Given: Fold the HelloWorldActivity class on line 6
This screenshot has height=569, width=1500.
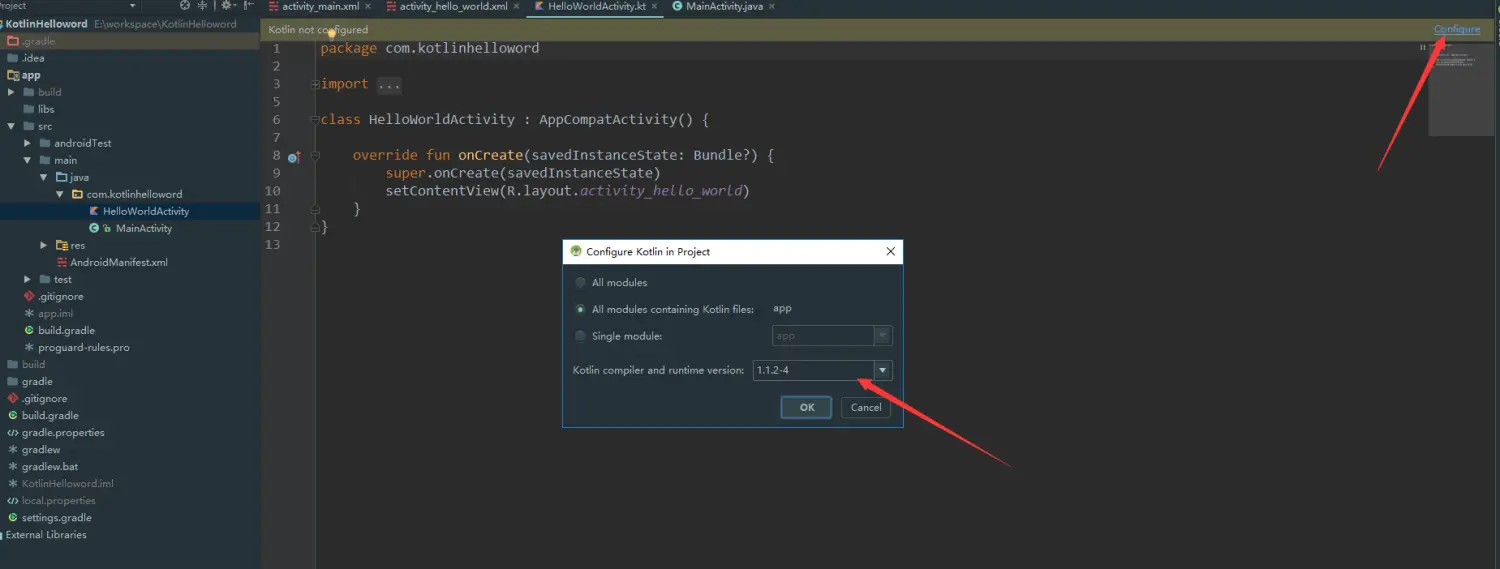Looking at the screenshot, I should click(x=315, y=120).
